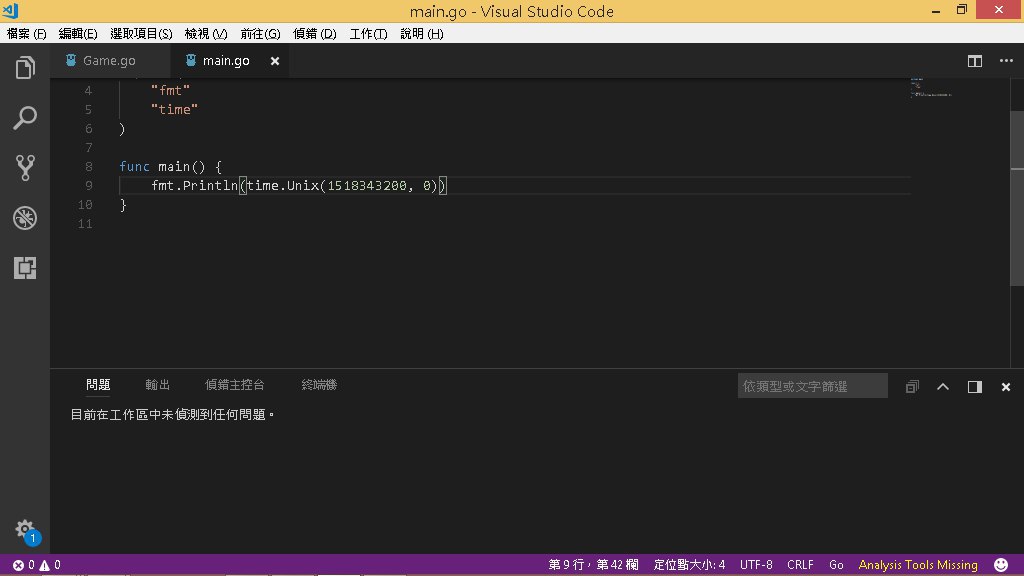1024x576 pixels.
Task: Open the 檔案 (F) menu
Action: pyautogui.click(x=26, y=34)
